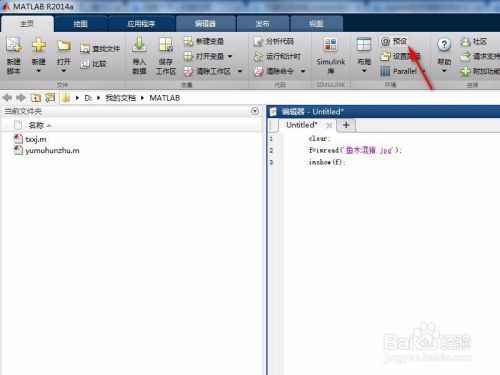Viewport: 500px width, 375px height.
Task: Click Save Workspace (保存工作区) icon
Action: [x=166, y=45]
